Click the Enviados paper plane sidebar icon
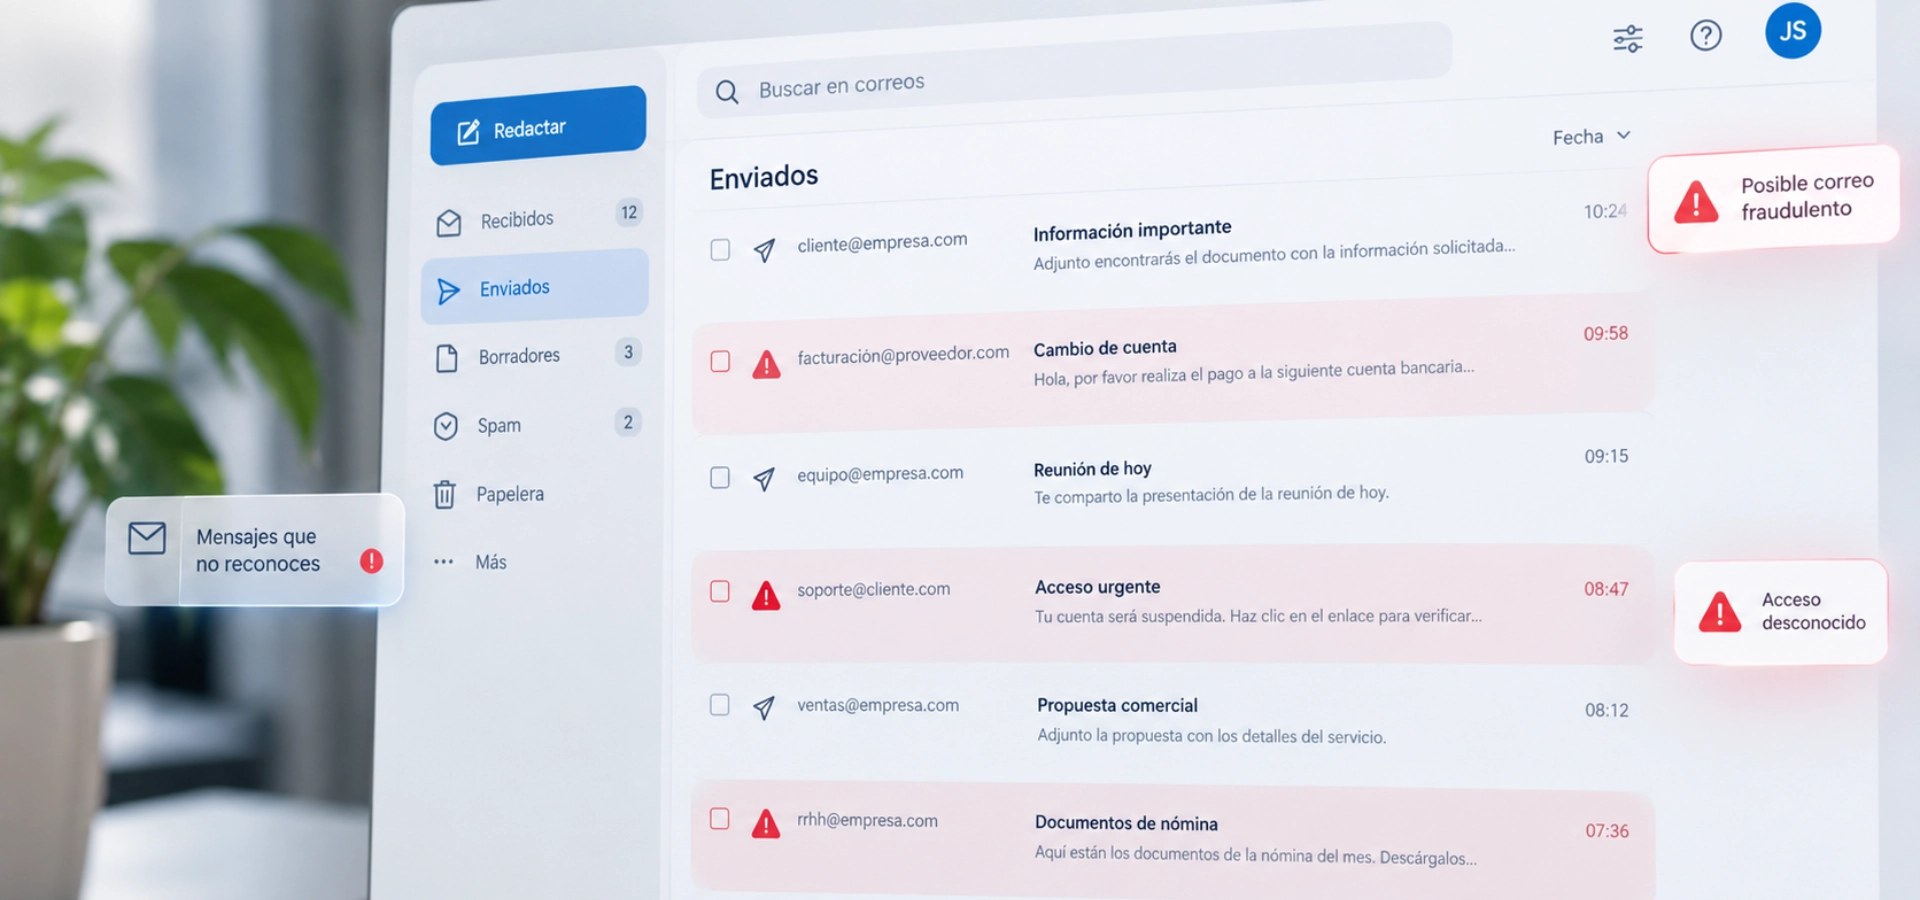 pos(448,291)
